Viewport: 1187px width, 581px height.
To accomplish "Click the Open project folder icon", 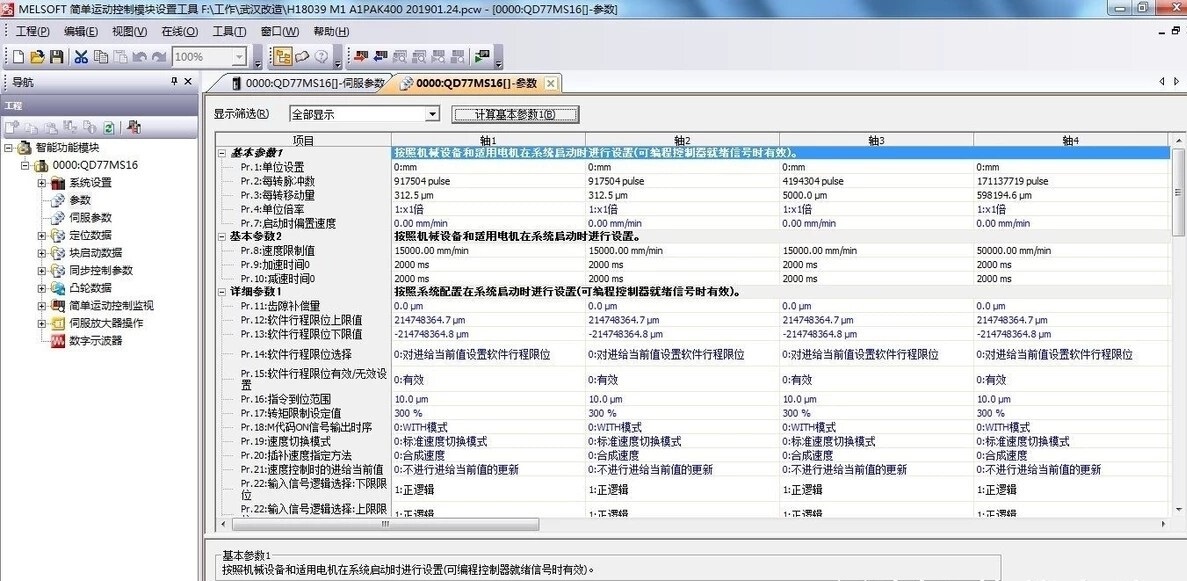I will tap(37, 57).
